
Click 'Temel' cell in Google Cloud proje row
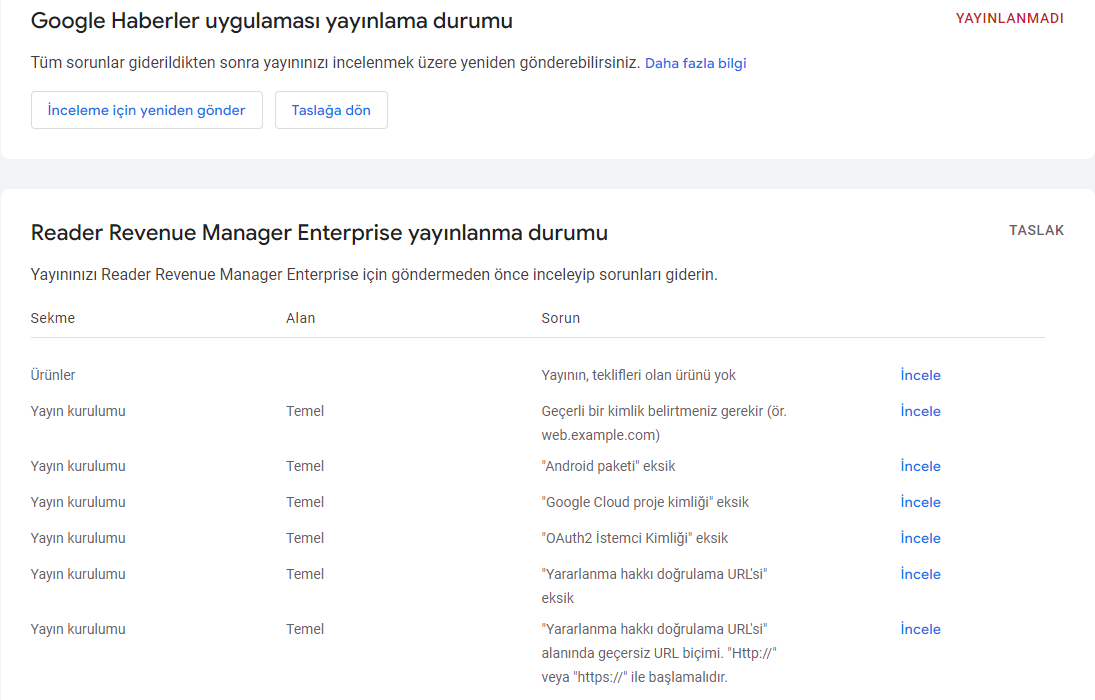304,502
